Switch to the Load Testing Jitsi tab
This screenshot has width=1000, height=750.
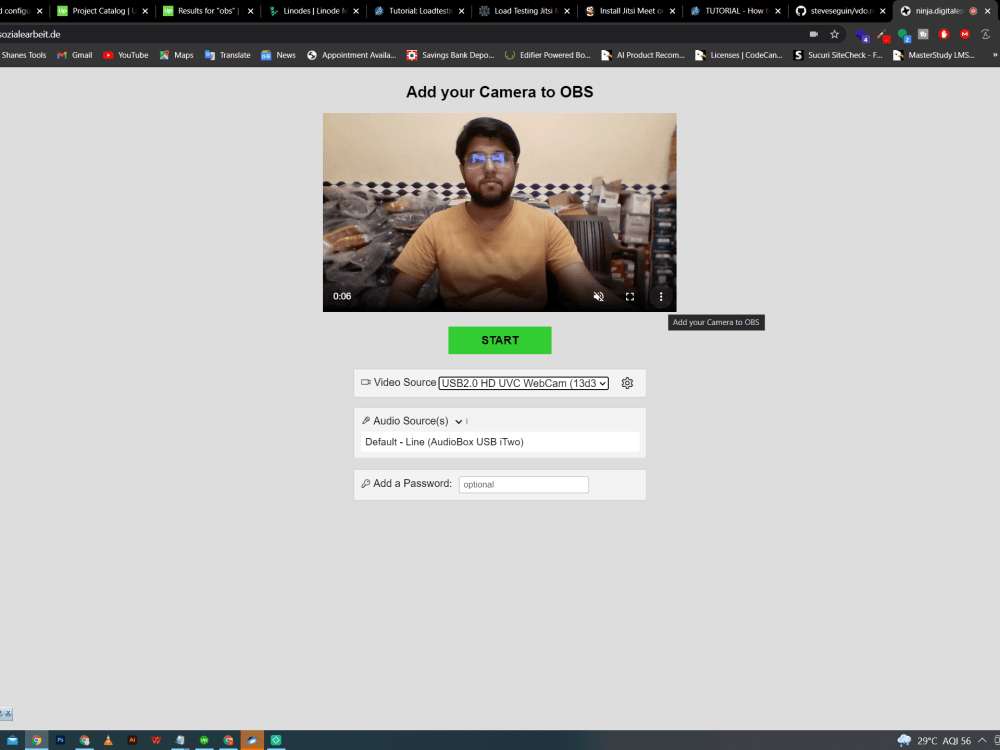click(x=525, y=12)
